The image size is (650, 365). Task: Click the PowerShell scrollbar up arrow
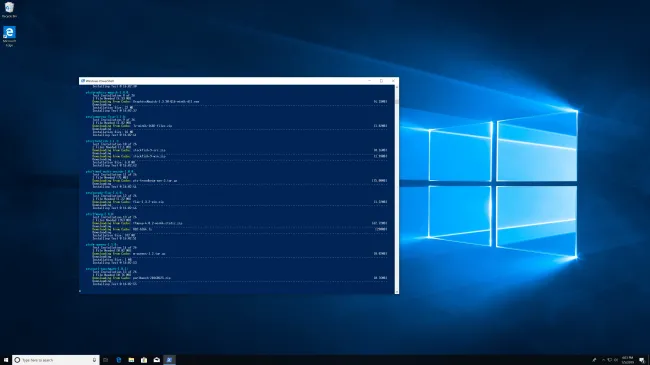[397, 87]
